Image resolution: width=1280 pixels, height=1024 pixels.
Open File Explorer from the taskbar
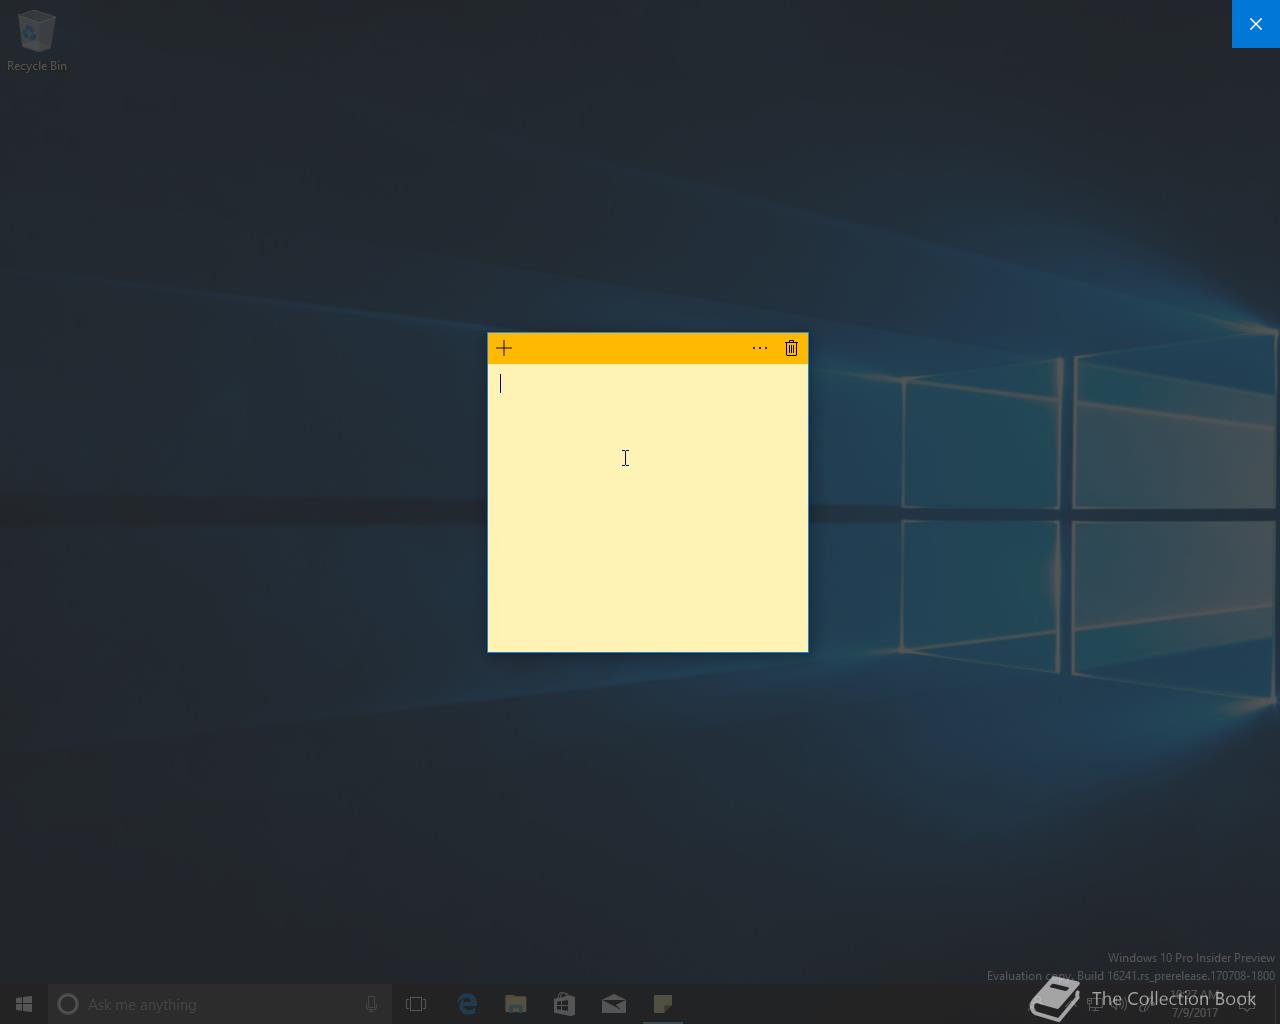tap(516, 1004)
